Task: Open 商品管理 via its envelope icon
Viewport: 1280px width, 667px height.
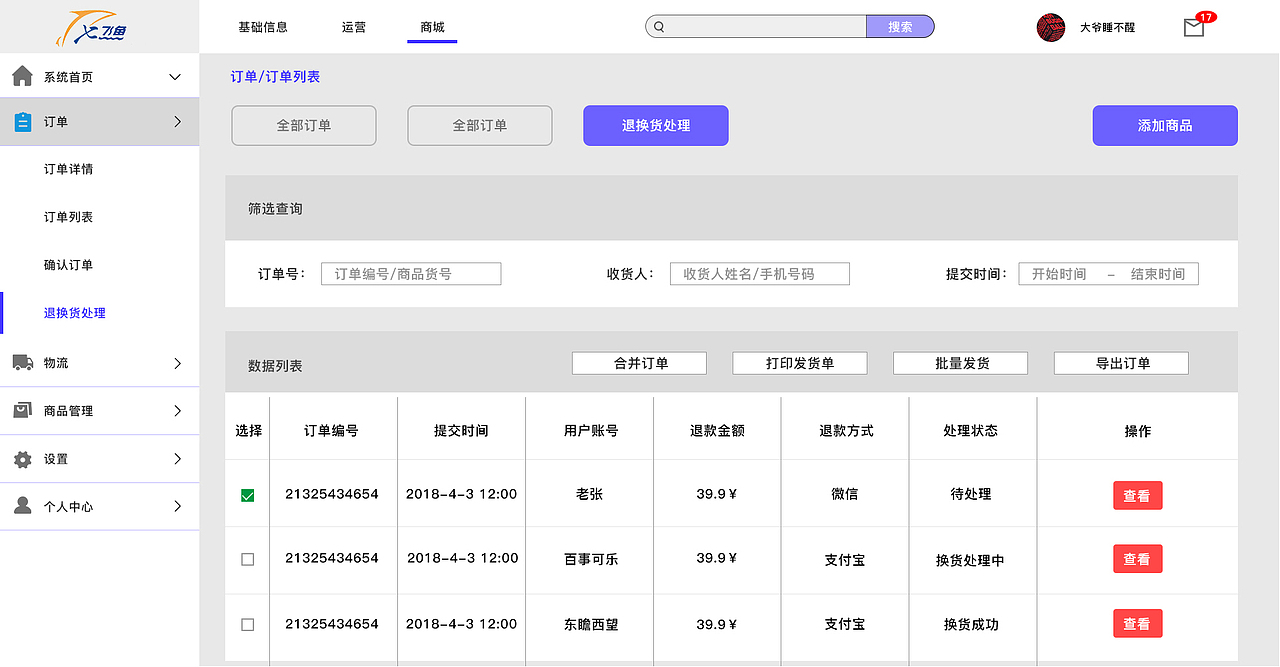Action: [21, 410]
